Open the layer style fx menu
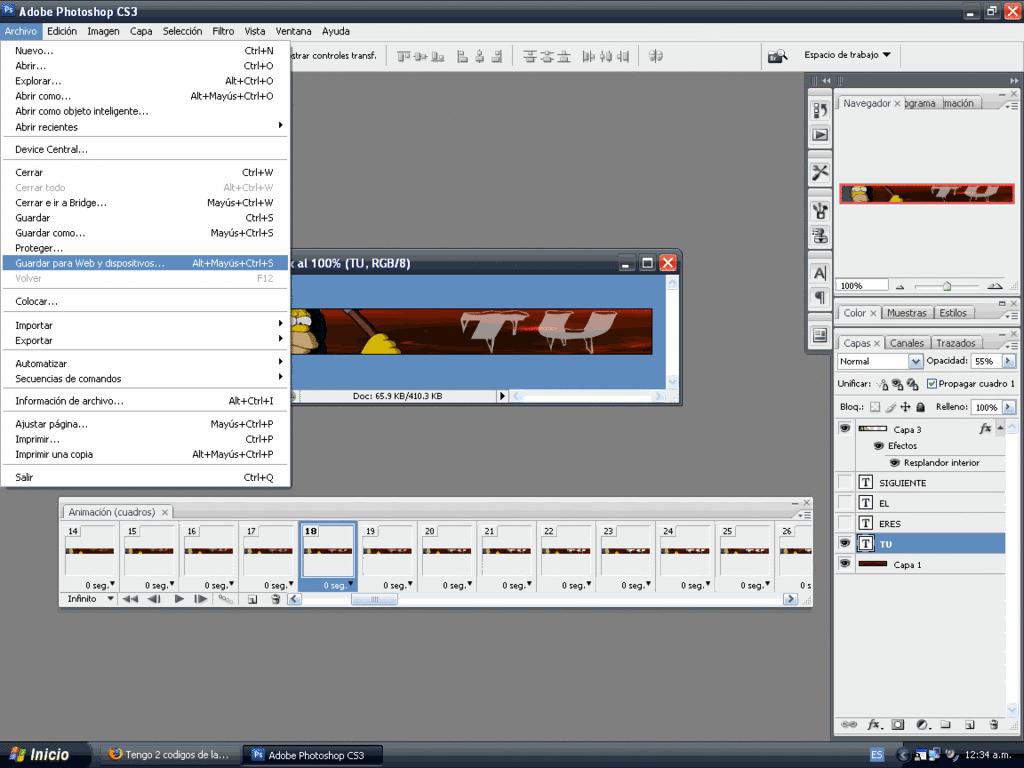 (873, 724)
